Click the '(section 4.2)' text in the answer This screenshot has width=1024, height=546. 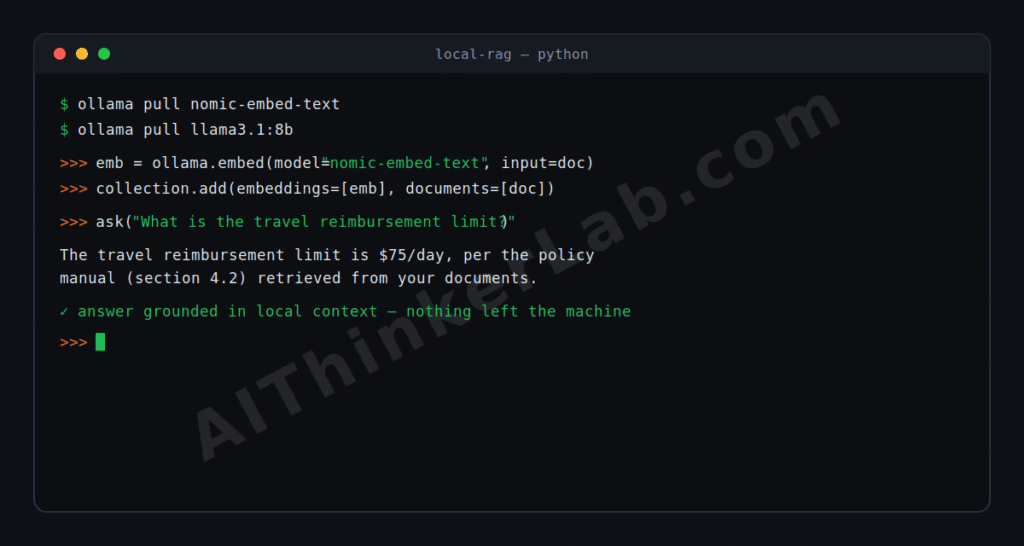(x=186, y=278)
